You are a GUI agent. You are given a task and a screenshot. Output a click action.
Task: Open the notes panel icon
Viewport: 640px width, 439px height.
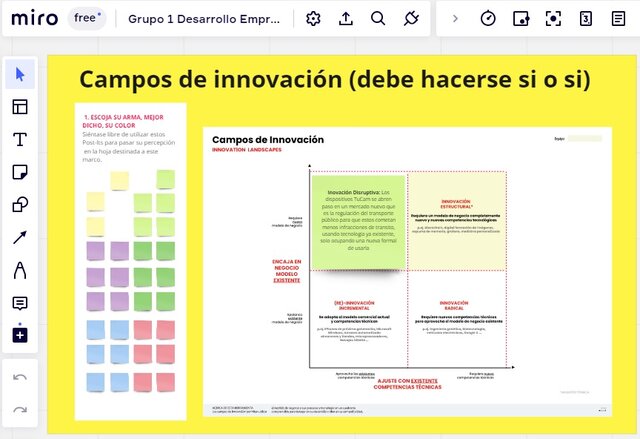[618, 18]
